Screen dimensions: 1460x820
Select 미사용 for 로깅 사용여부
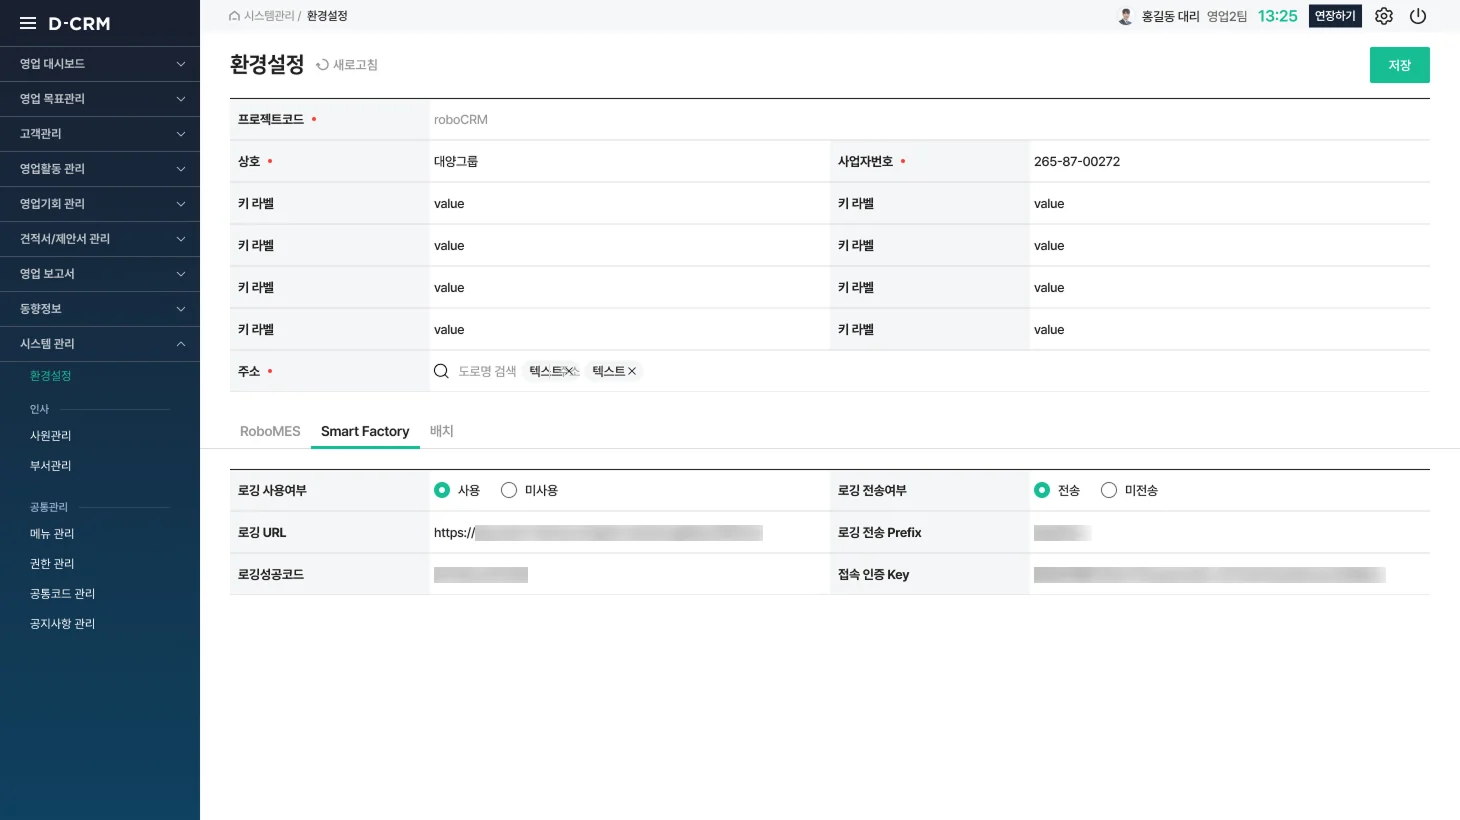[x=509, y=490]
